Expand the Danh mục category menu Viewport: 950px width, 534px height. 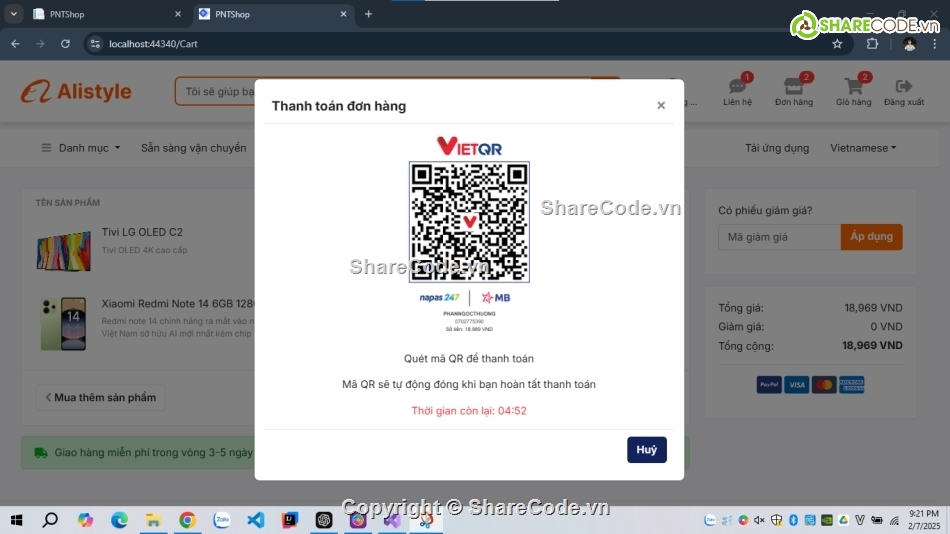tap(81, 148)
